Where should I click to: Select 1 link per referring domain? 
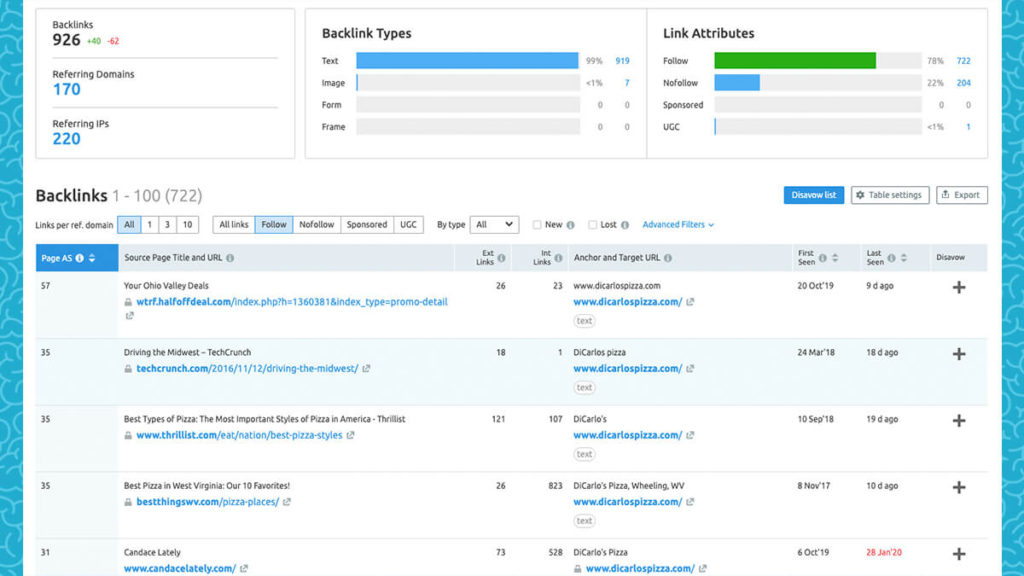149,225
